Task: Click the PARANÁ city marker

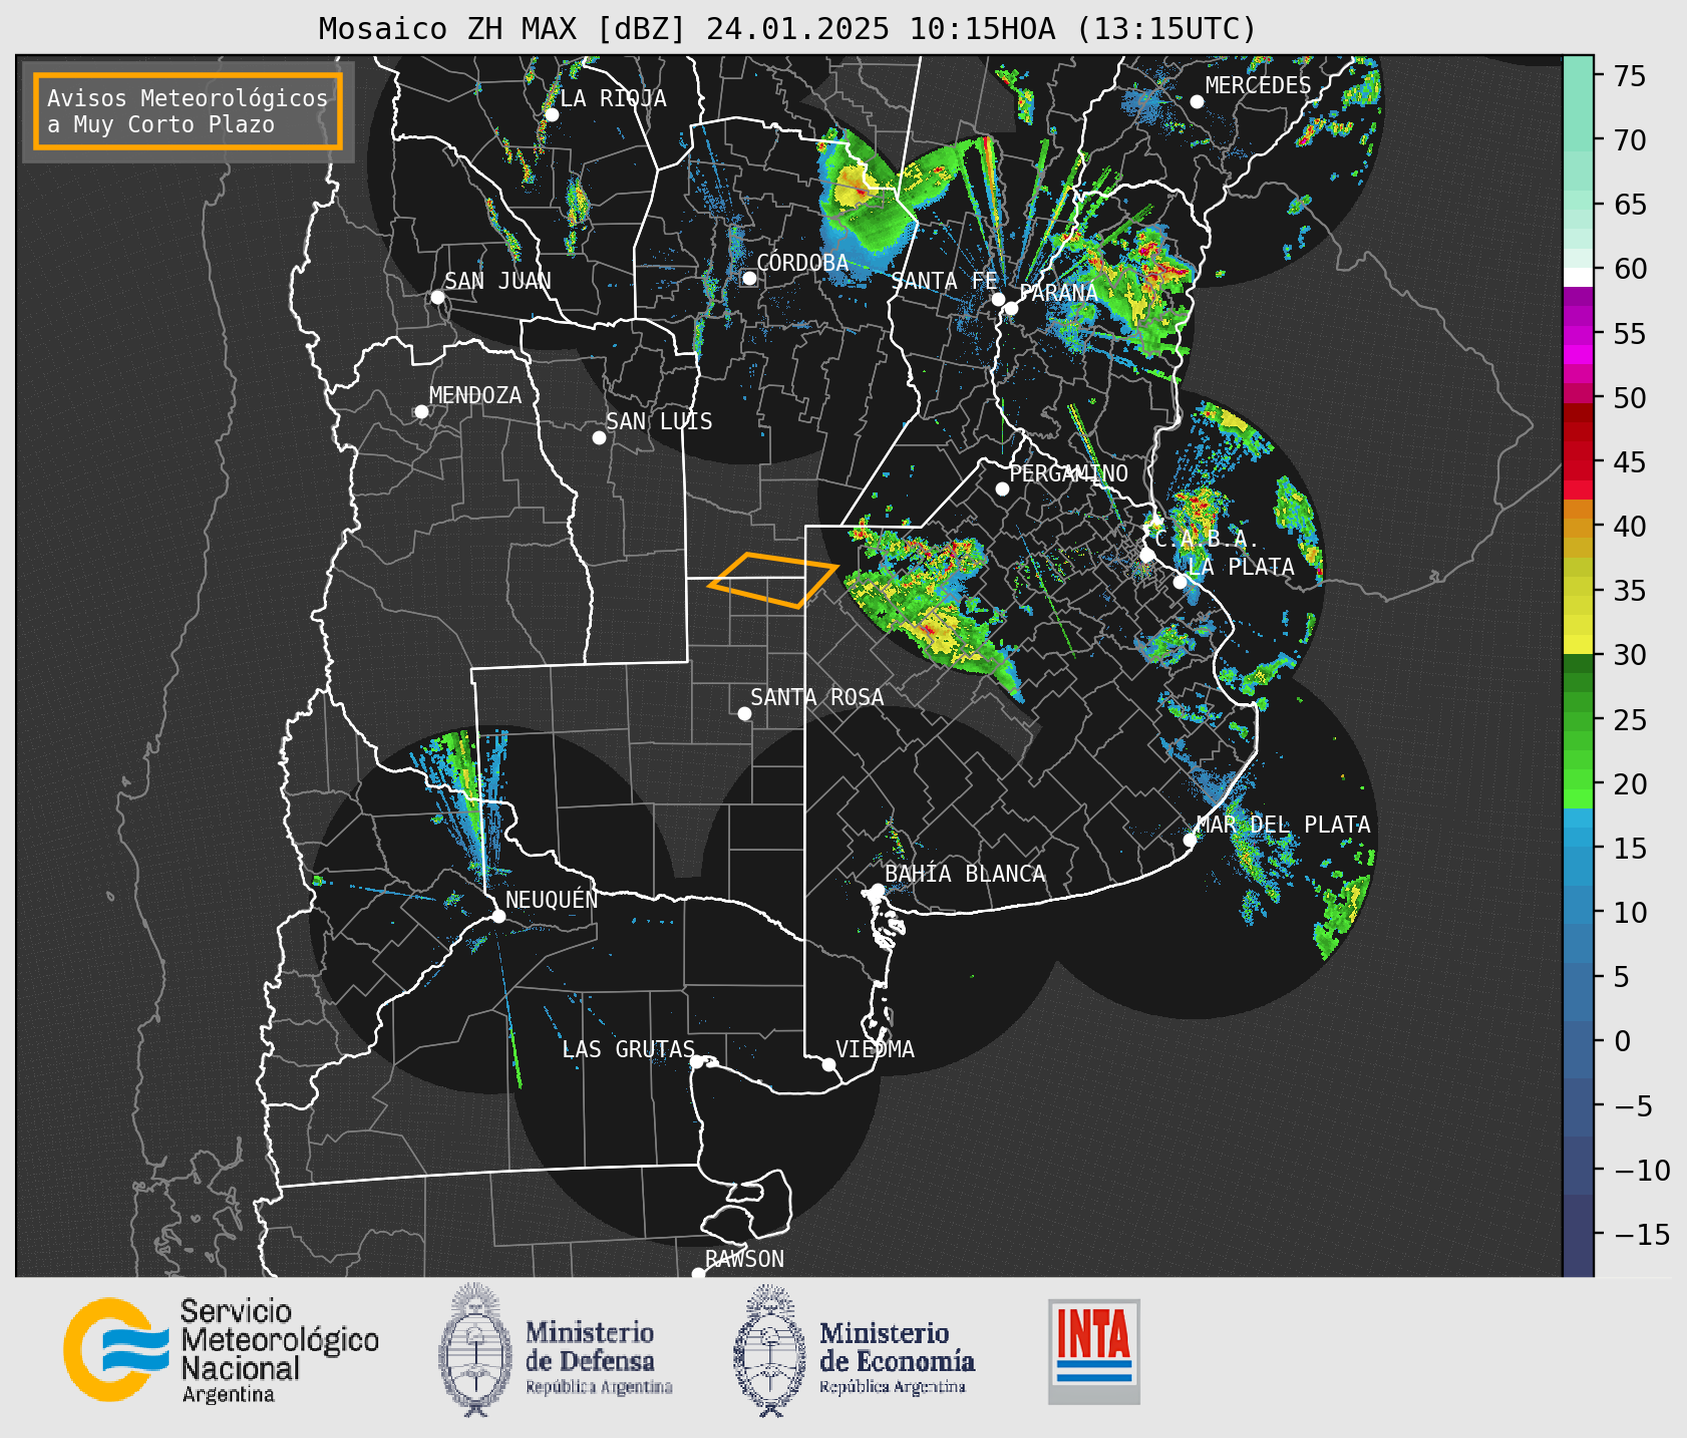Action: pos(1011,308)
